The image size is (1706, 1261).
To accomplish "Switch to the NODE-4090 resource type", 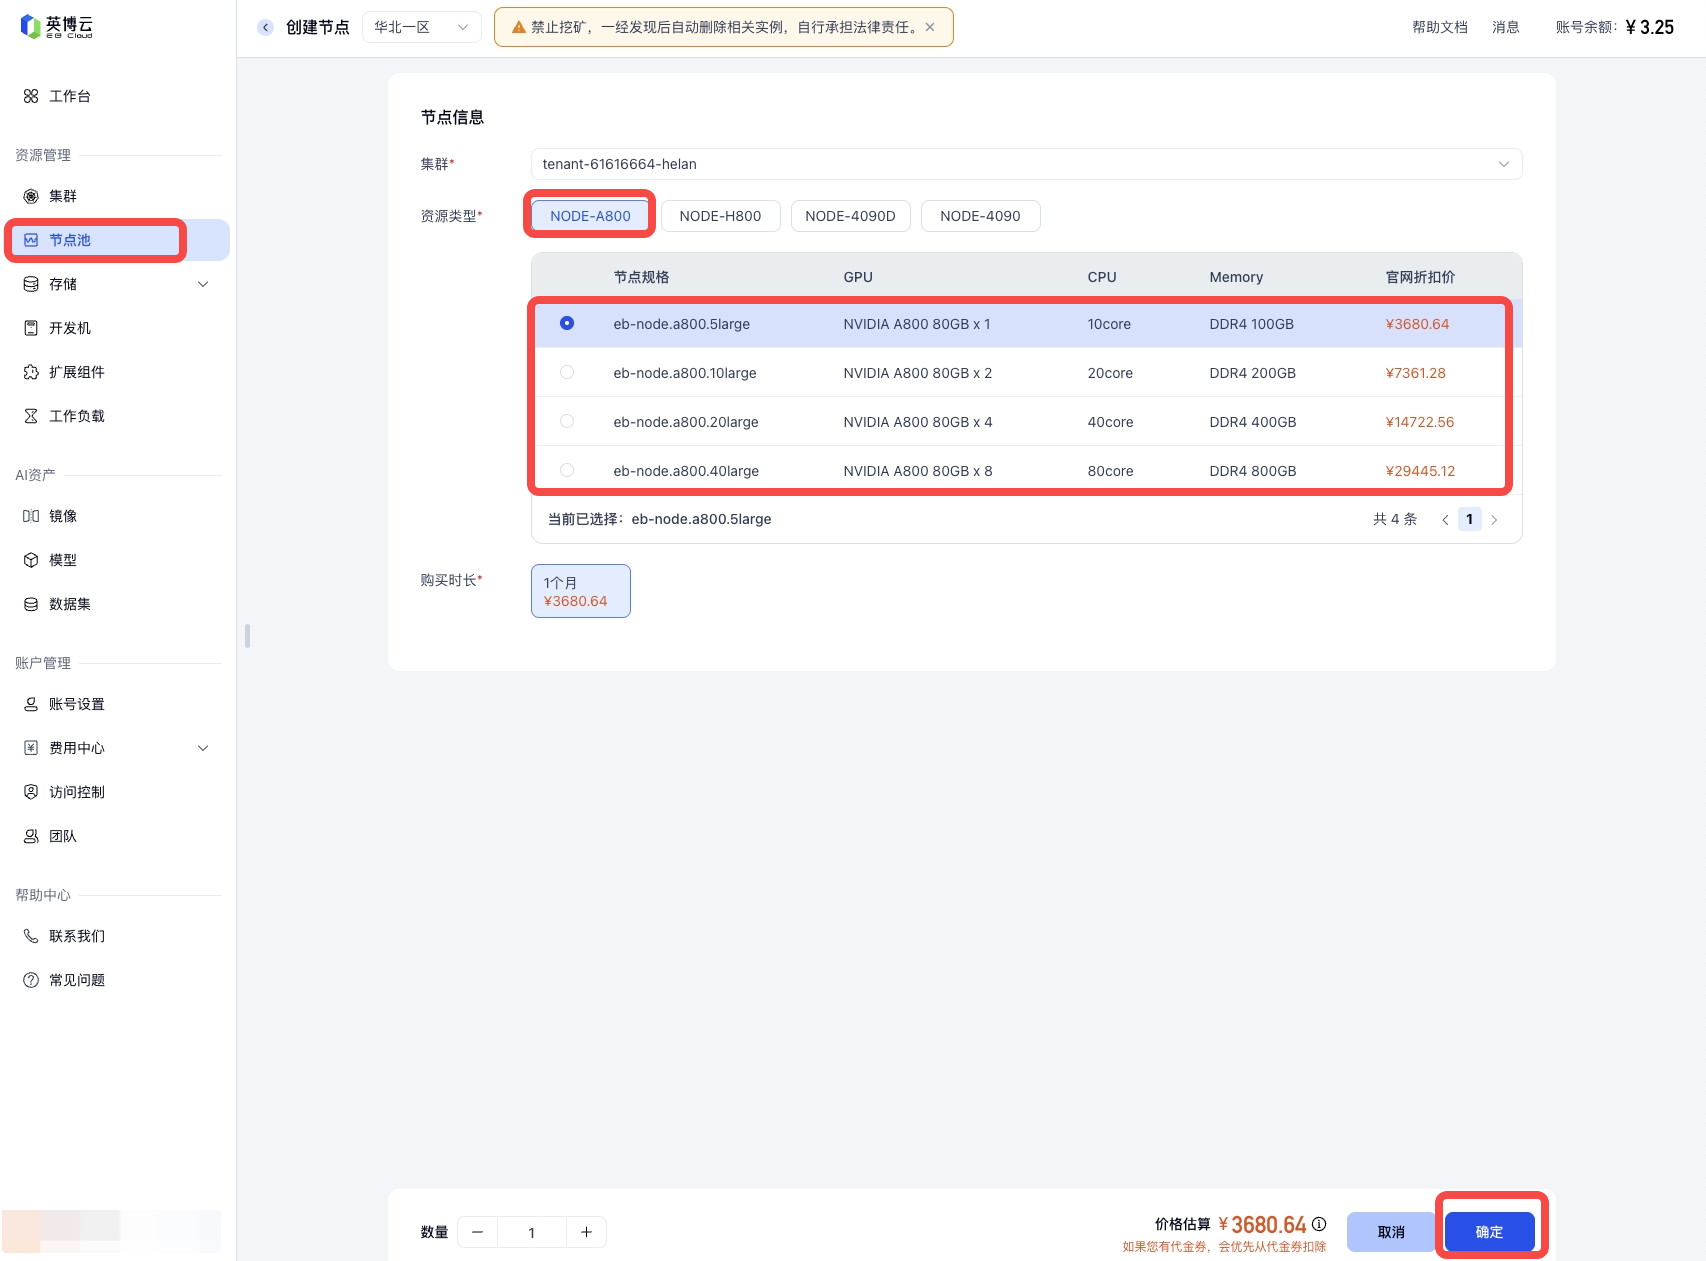I will [x=980, y=216].
